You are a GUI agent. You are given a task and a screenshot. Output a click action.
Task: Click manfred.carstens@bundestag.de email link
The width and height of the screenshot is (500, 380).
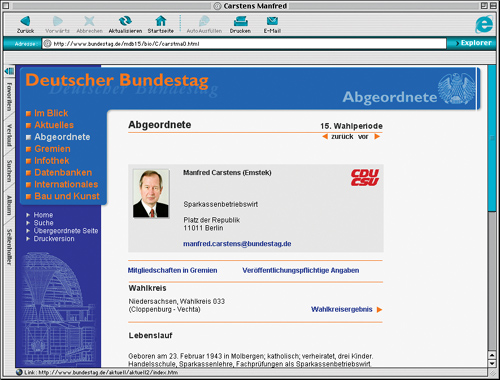(x=237, y=244)
